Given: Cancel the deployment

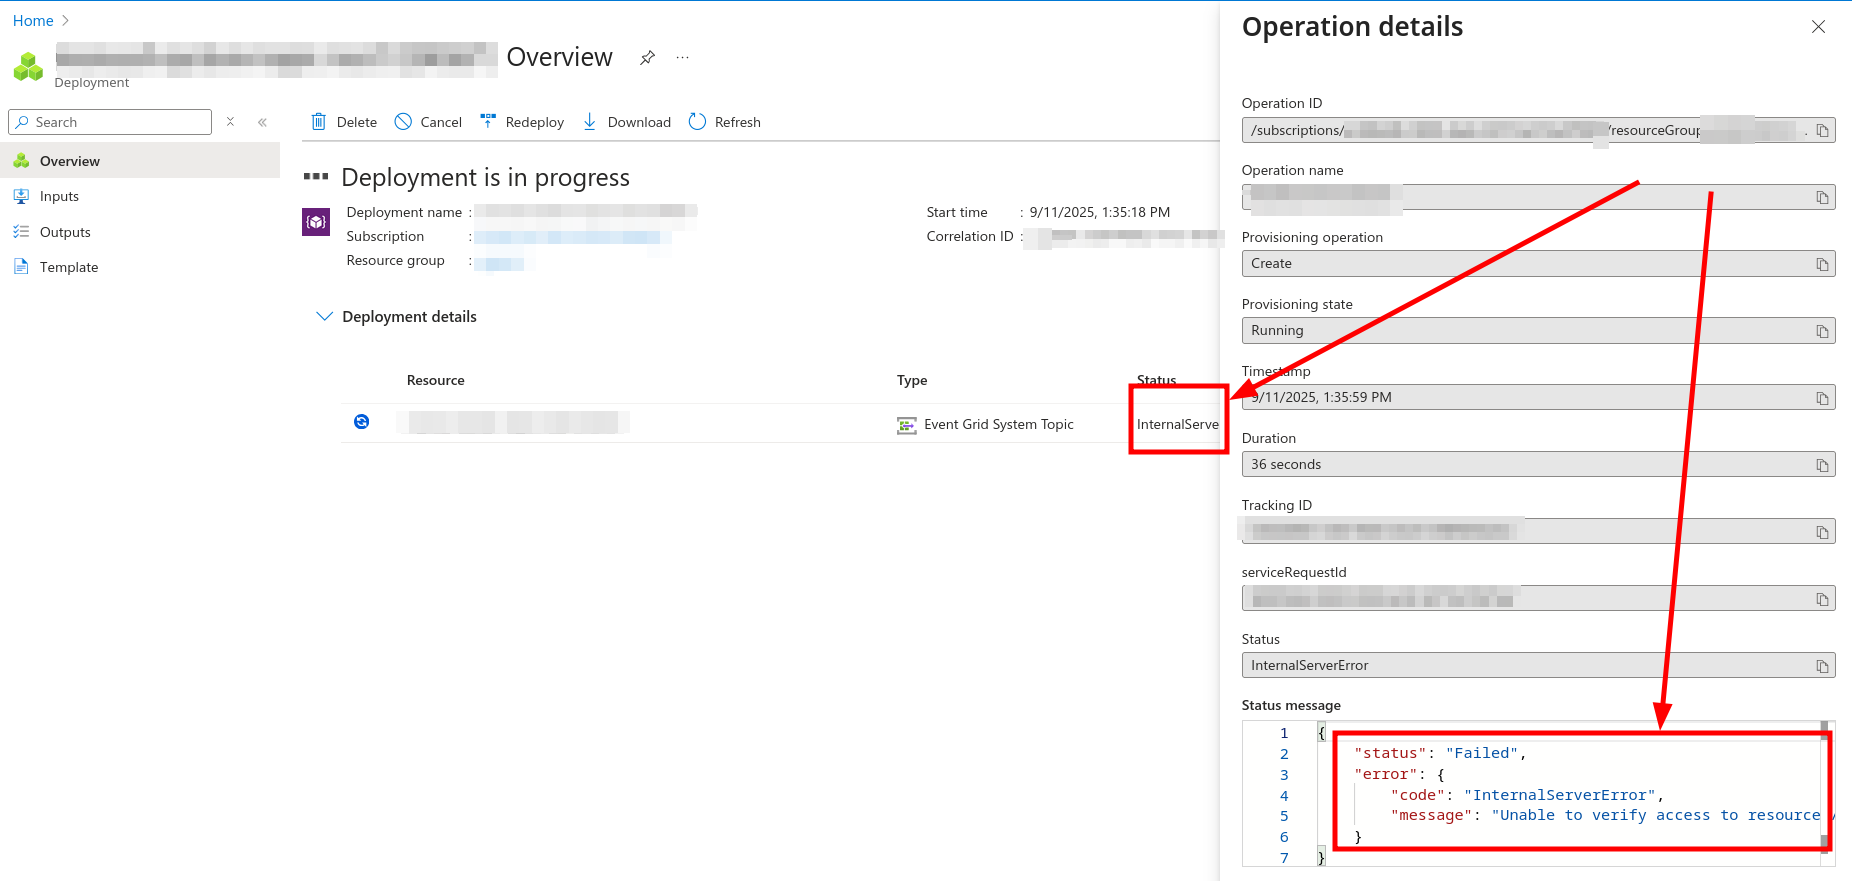Looking at the screenshot, I should coord(428,122).
